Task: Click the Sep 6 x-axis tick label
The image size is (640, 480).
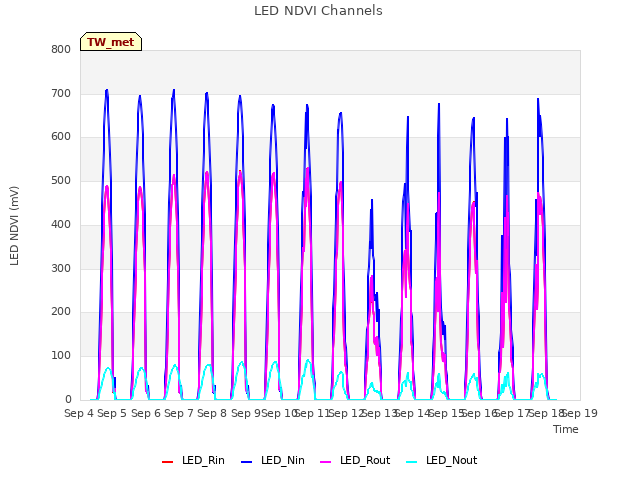Action: (x=146, y=413)
